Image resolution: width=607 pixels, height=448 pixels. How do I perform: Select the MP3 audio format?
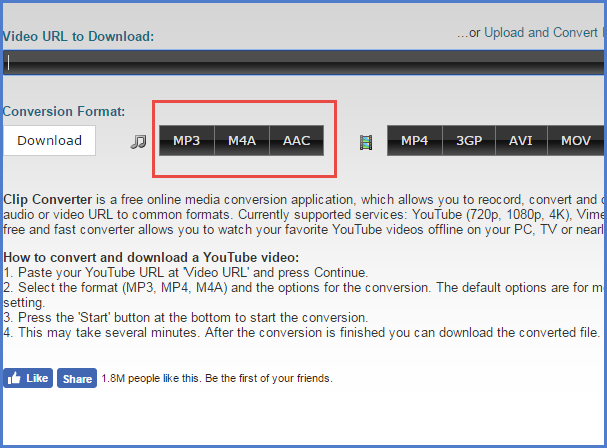coord(187,141)
